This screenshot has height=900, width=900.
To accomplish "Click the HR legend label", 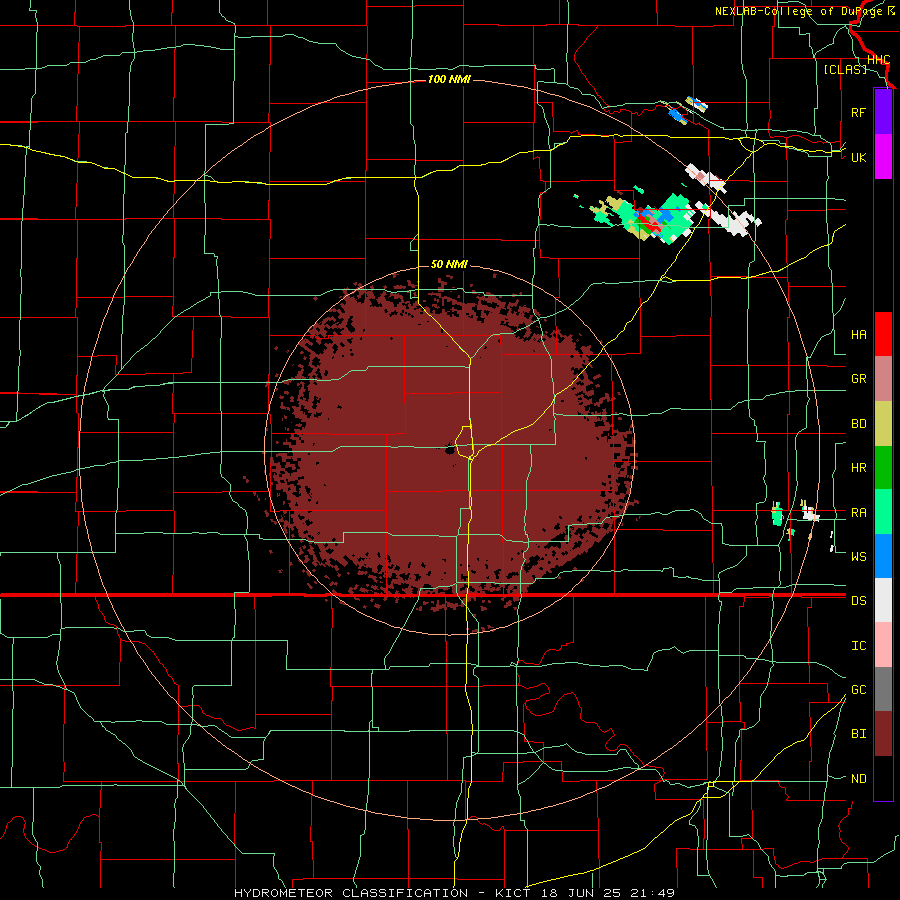I will [858, 468].
